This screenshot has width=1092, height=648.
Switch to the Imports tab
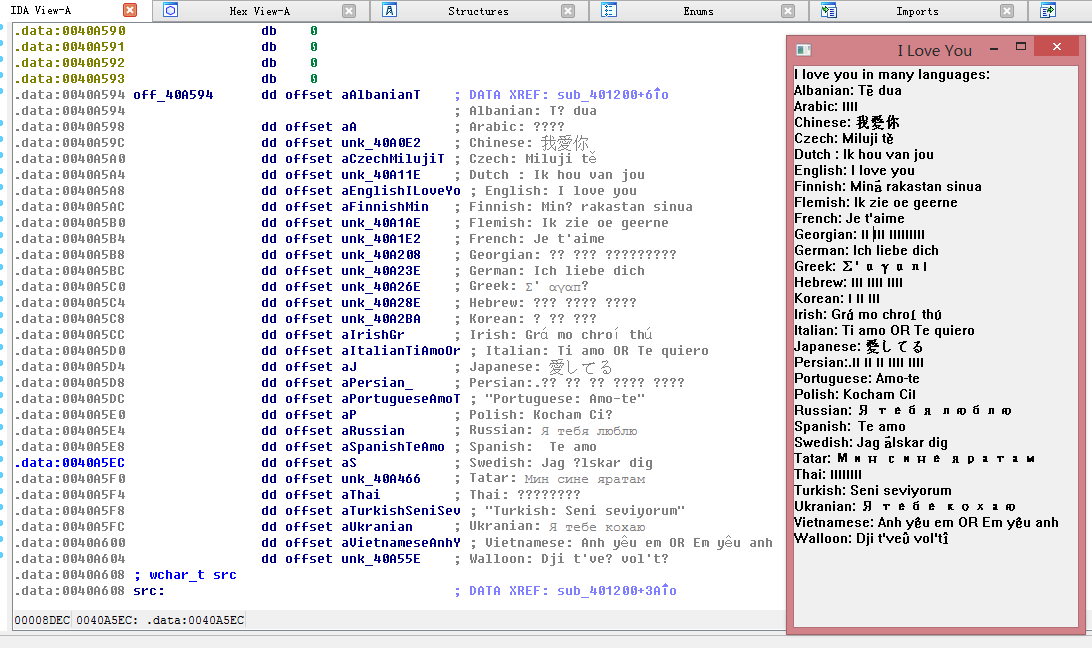coord(916,11)
